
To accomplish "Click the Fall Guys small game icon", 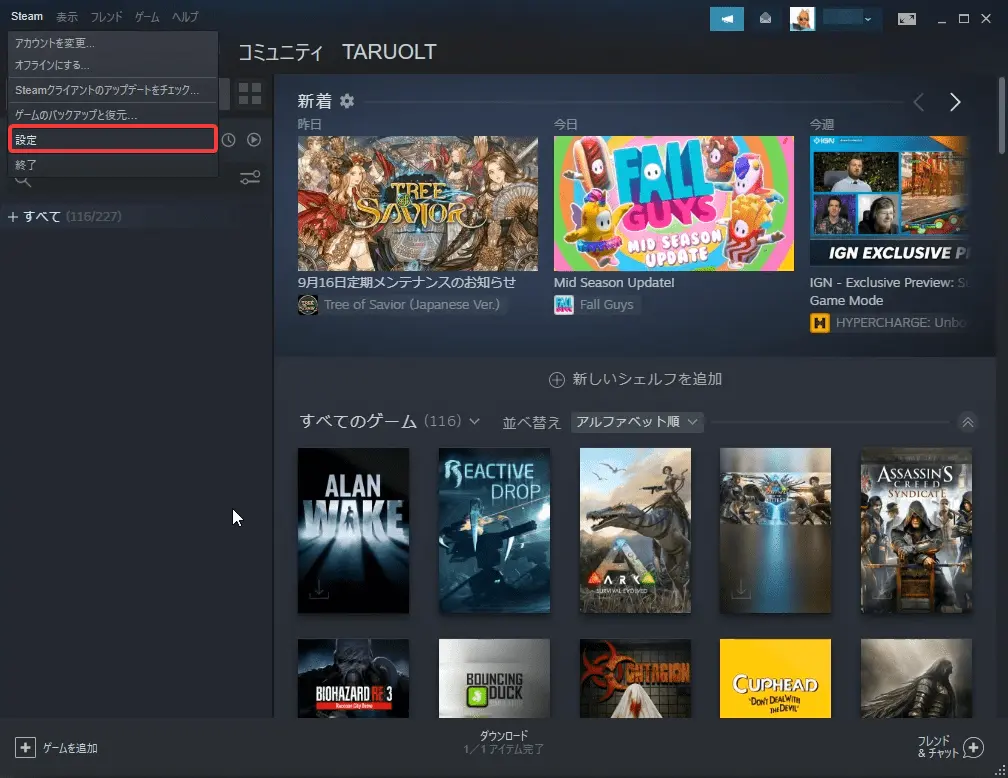I will 564,305.
